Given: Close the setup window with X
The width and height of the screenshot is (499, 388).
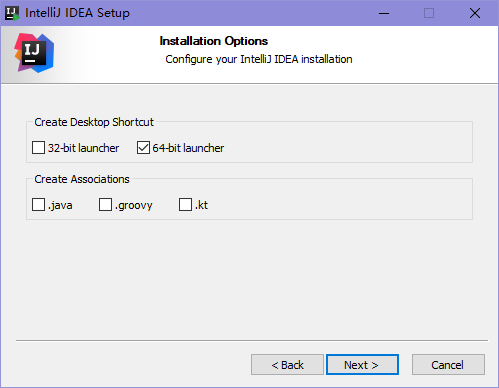Looking at the screenshot, I should (475, 13).
